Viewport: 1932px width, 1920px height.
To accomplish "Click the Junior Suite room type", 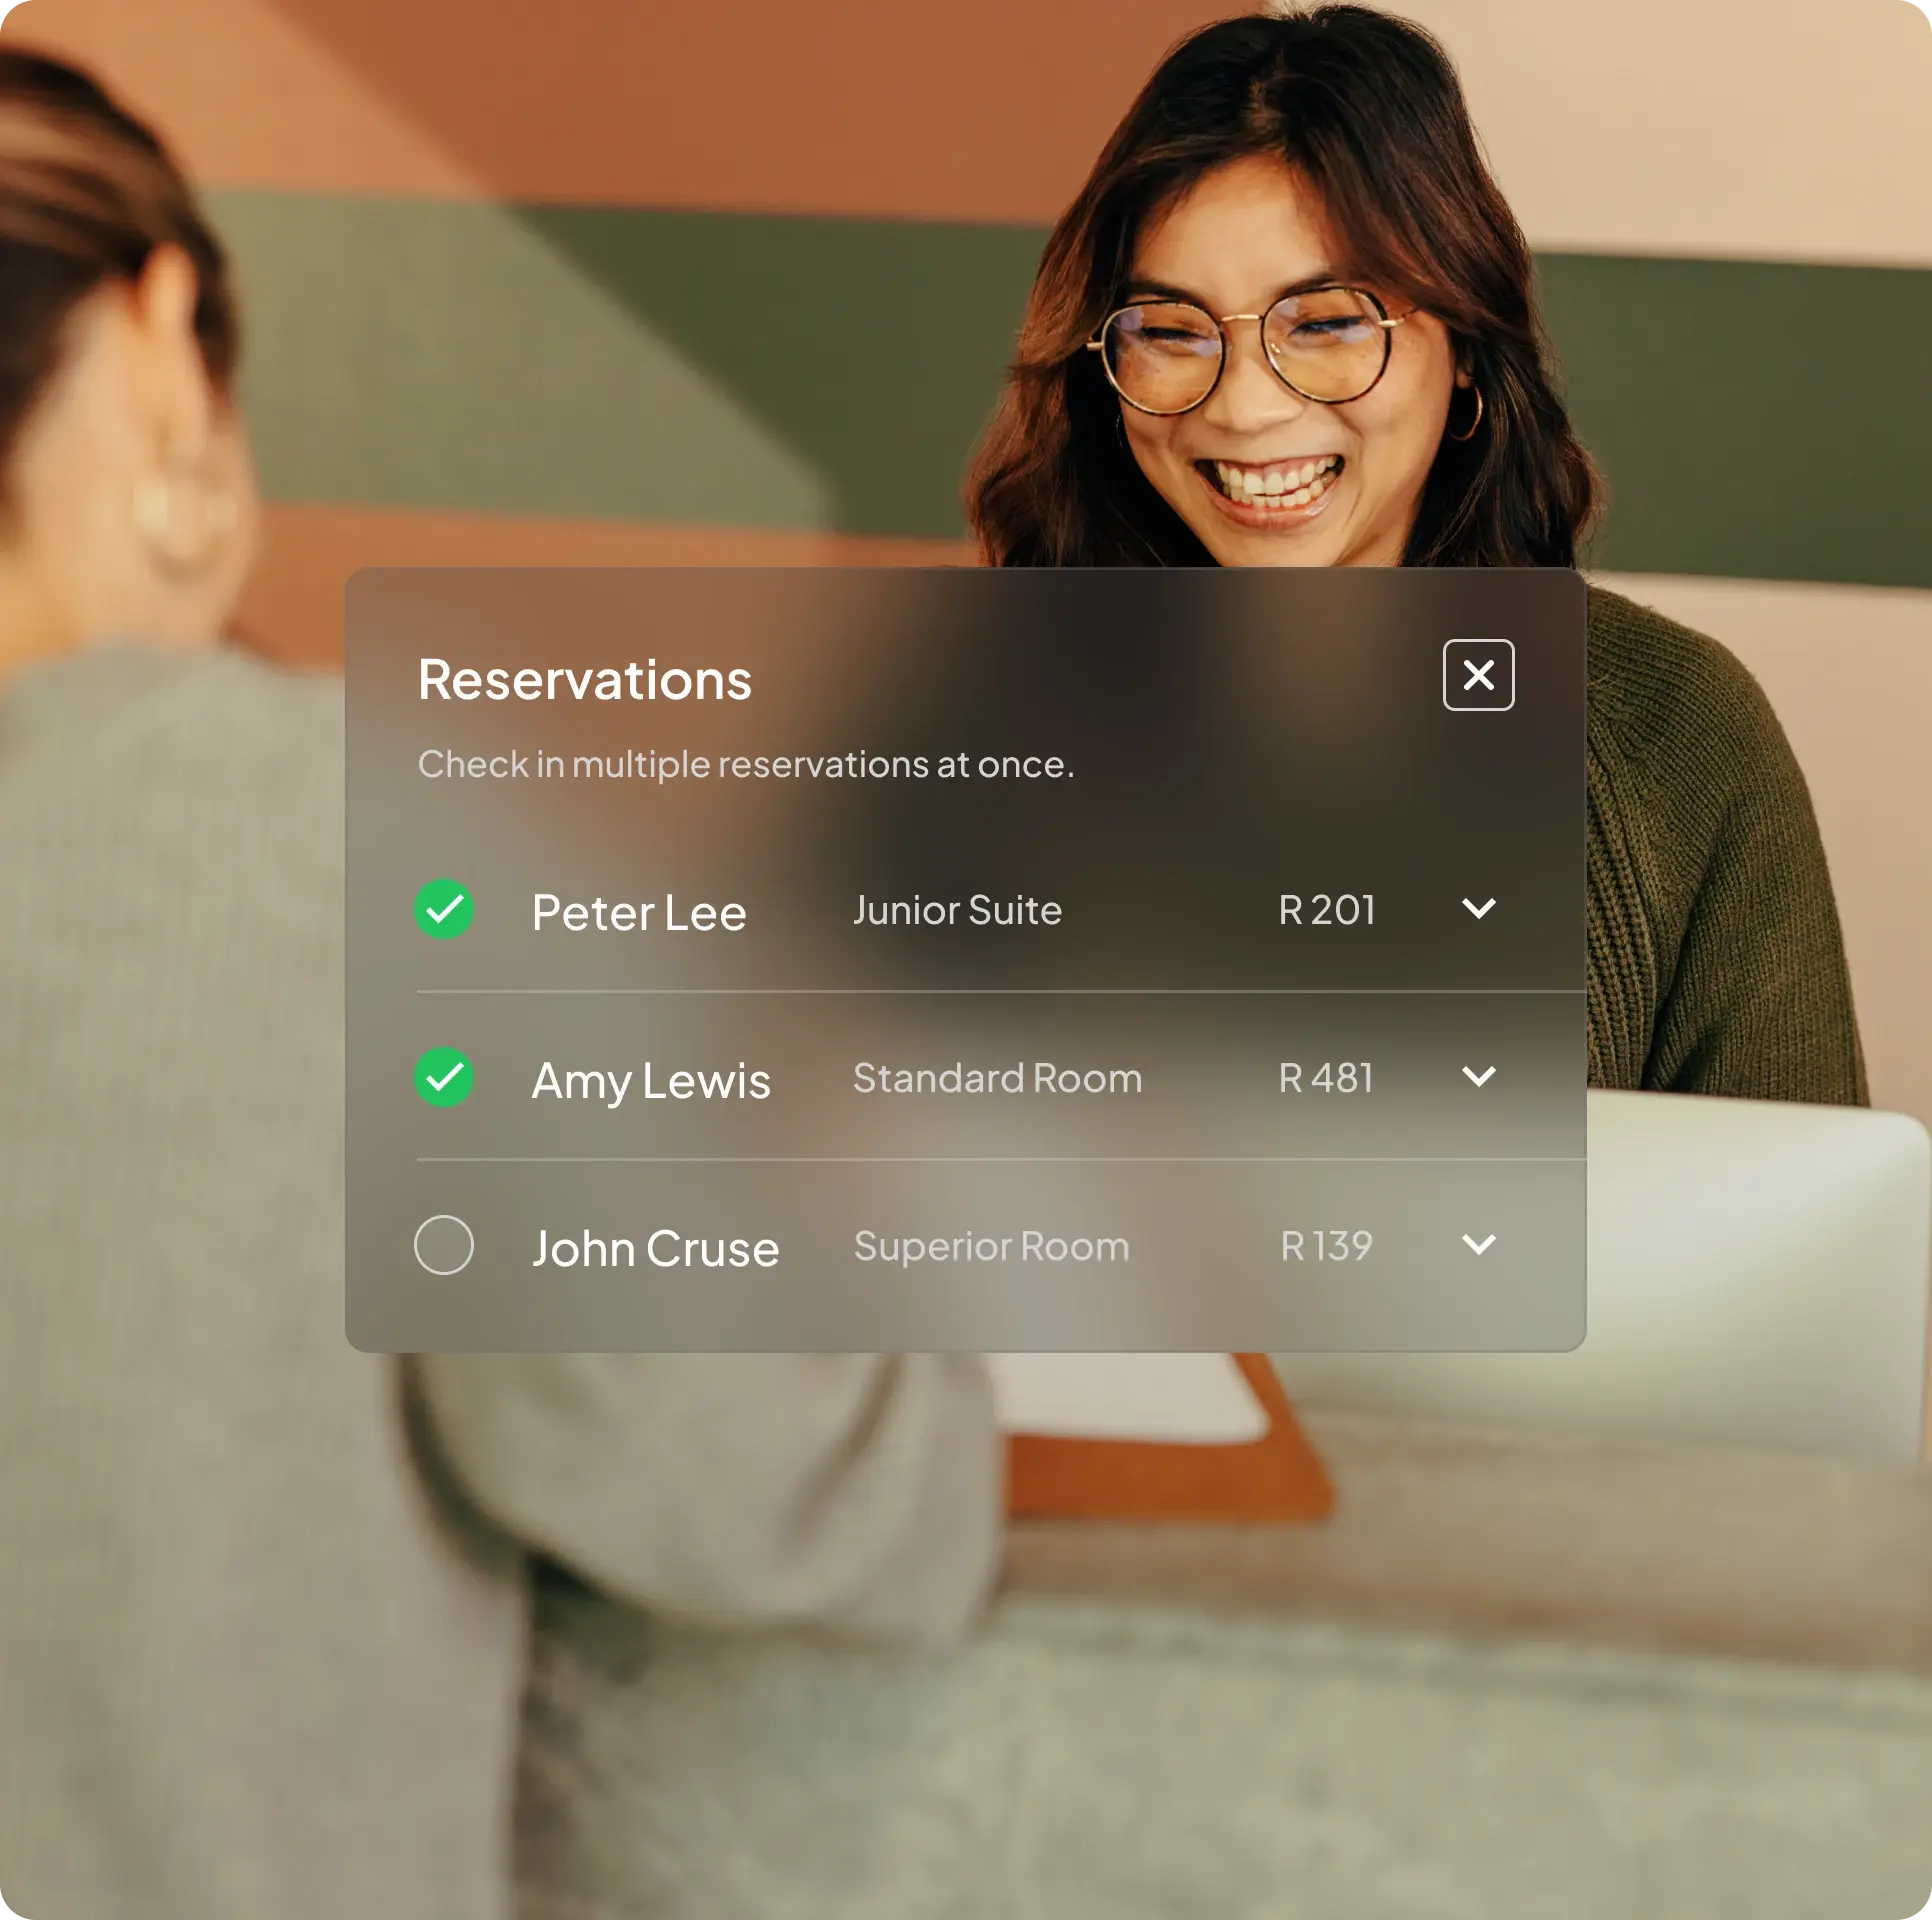I will tap(957, 910).
